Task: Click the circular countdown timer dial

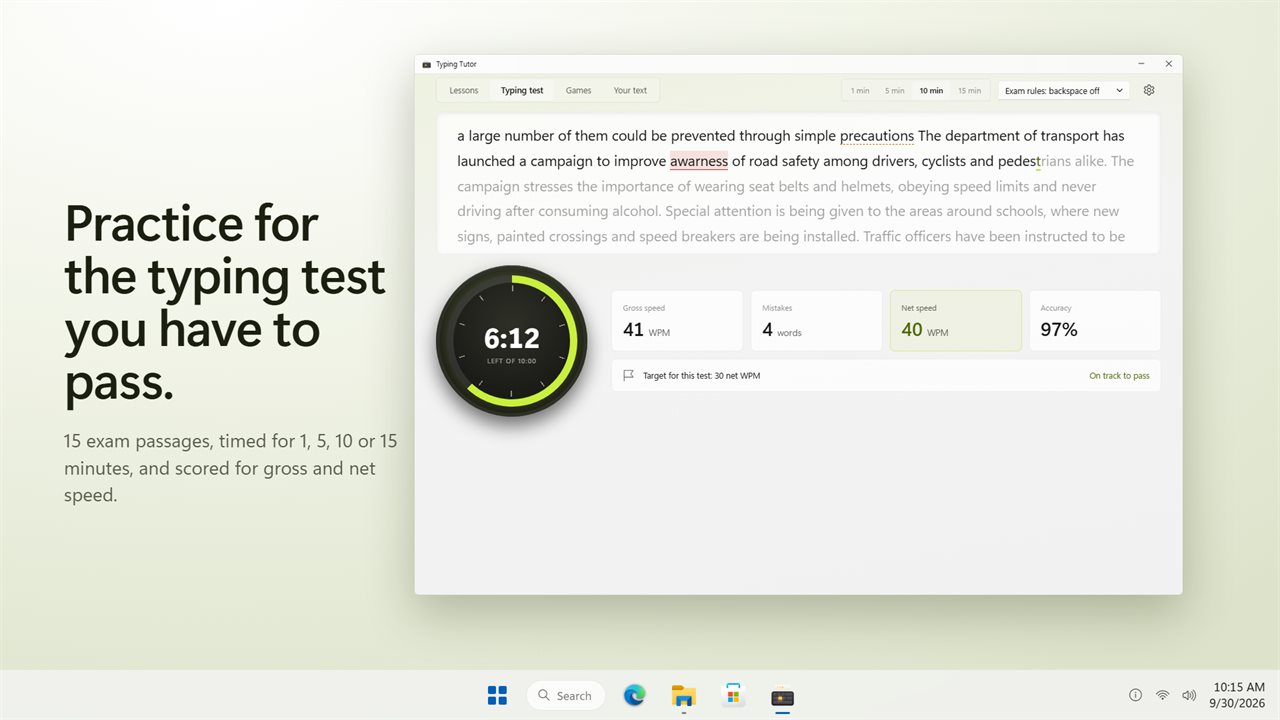Action: [x=512, y=341]
